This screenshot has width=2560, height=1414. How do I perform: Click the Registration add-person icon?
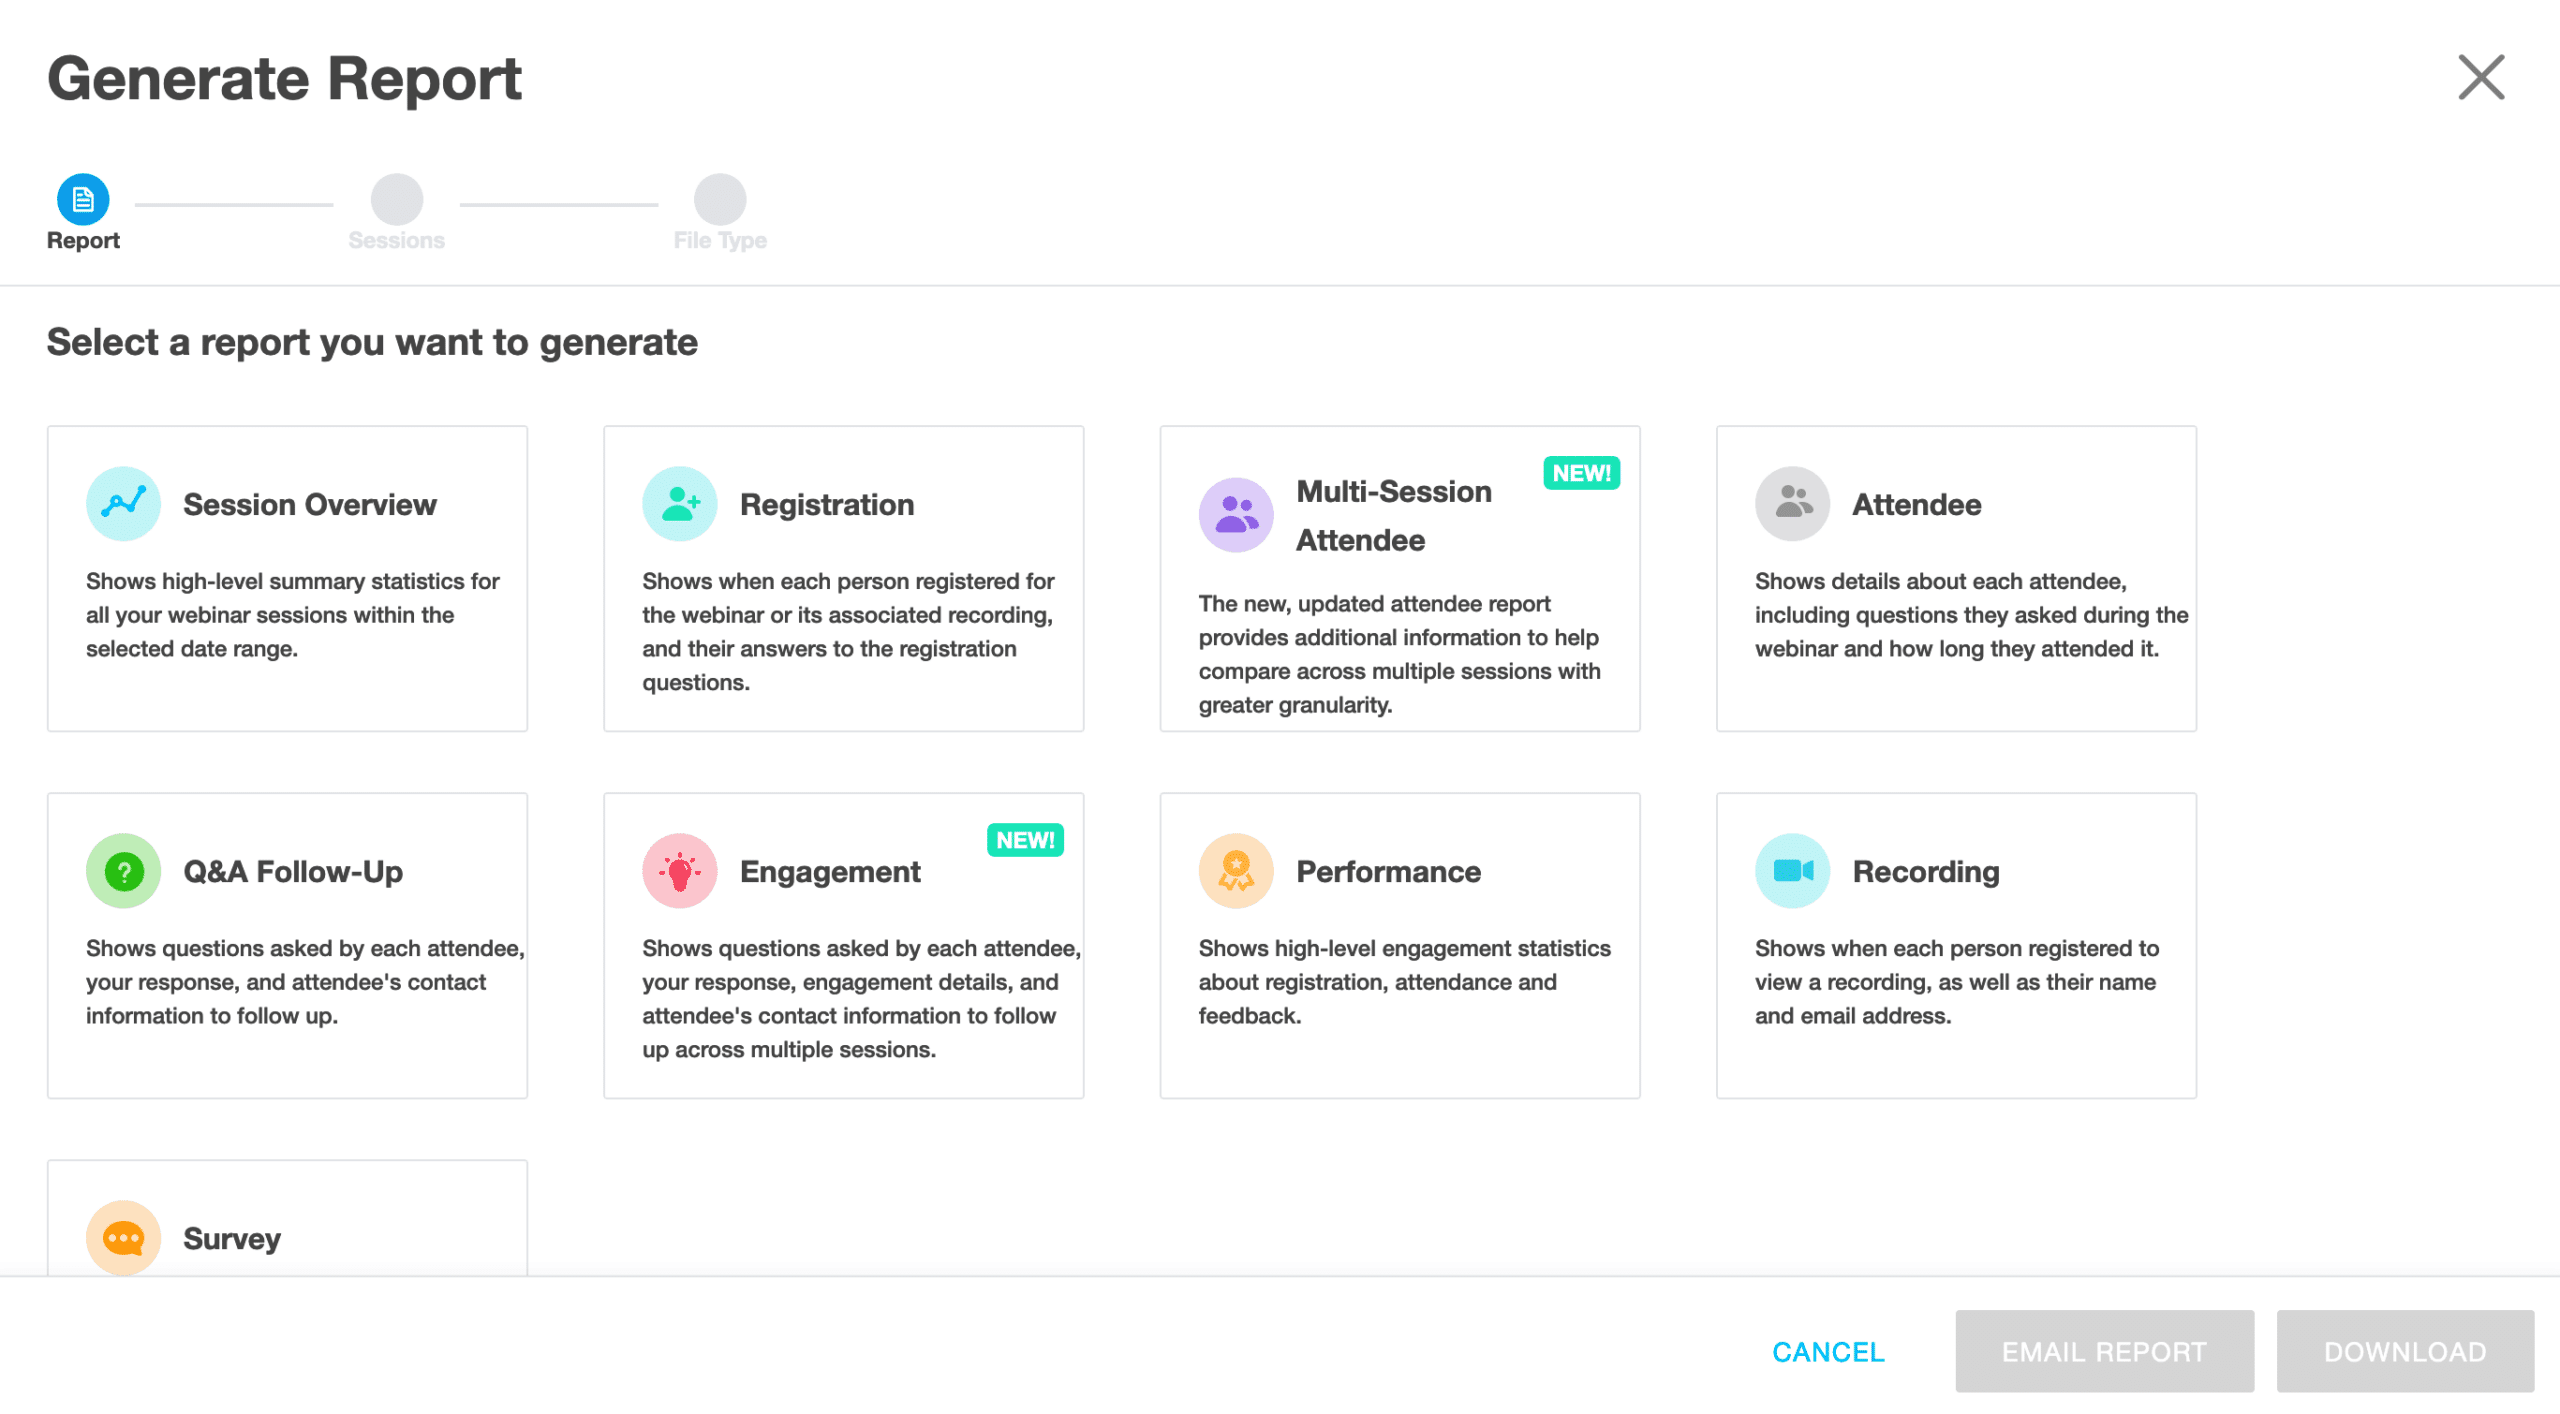point(679,504)
